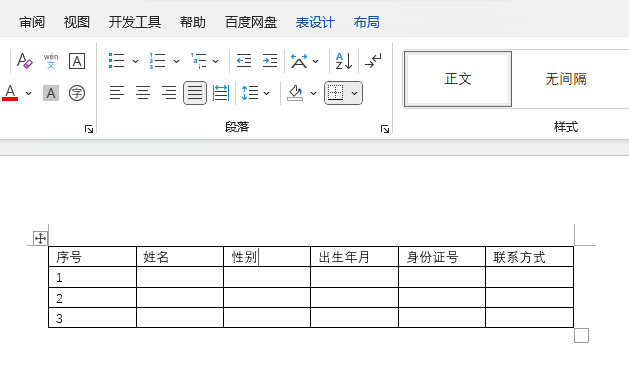Click the 序号 header cell
Screen dimensions: 629x382
(x=92, y=257)
